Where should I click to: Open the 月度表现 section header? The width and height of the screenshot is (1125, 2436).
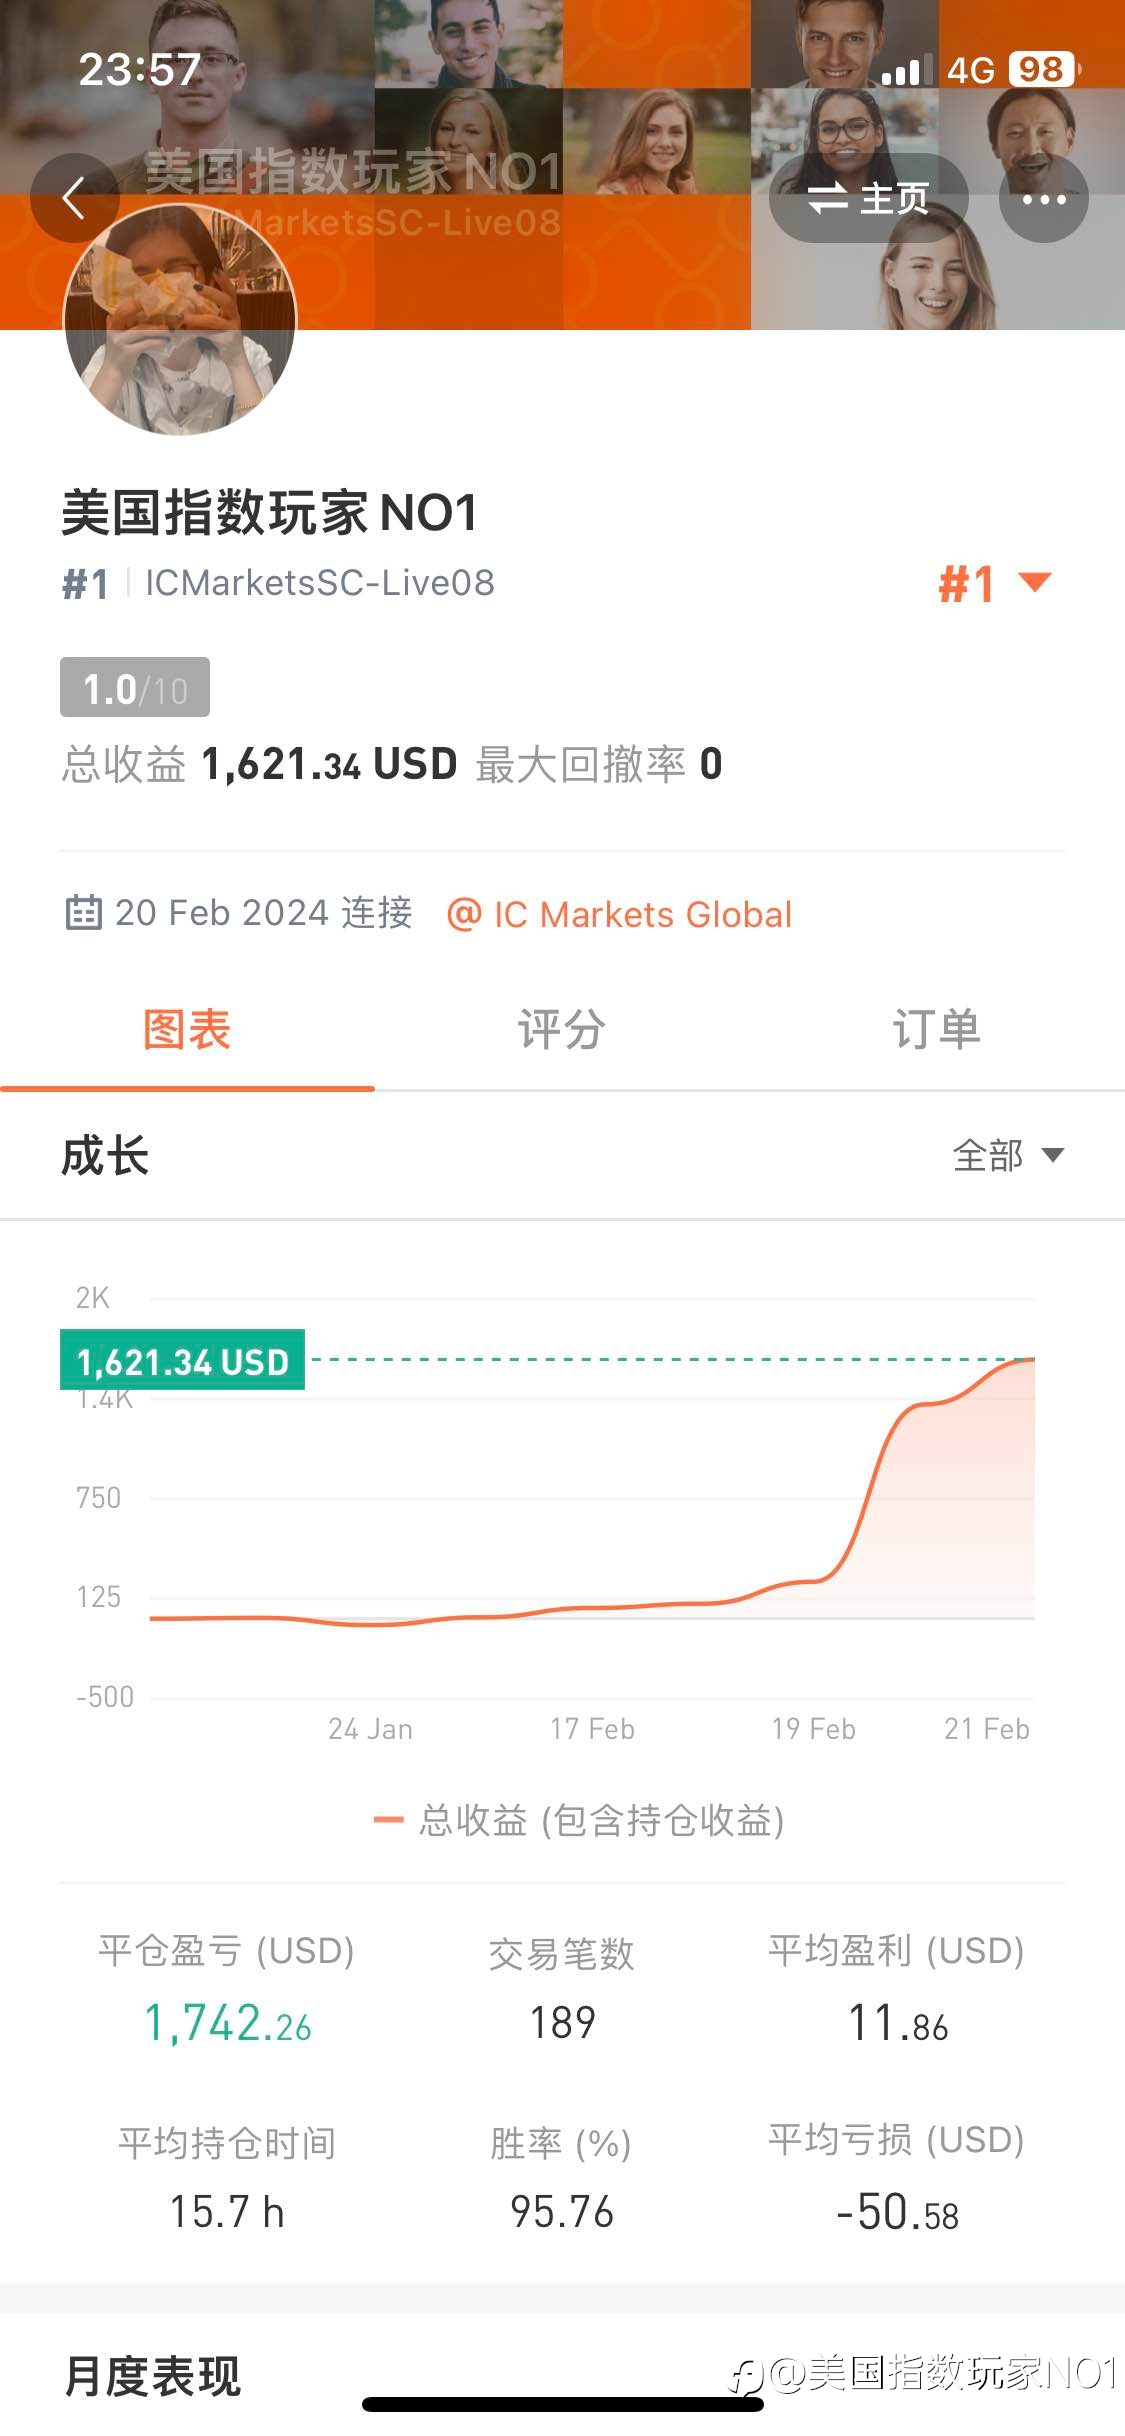(x=152, y=2375)
